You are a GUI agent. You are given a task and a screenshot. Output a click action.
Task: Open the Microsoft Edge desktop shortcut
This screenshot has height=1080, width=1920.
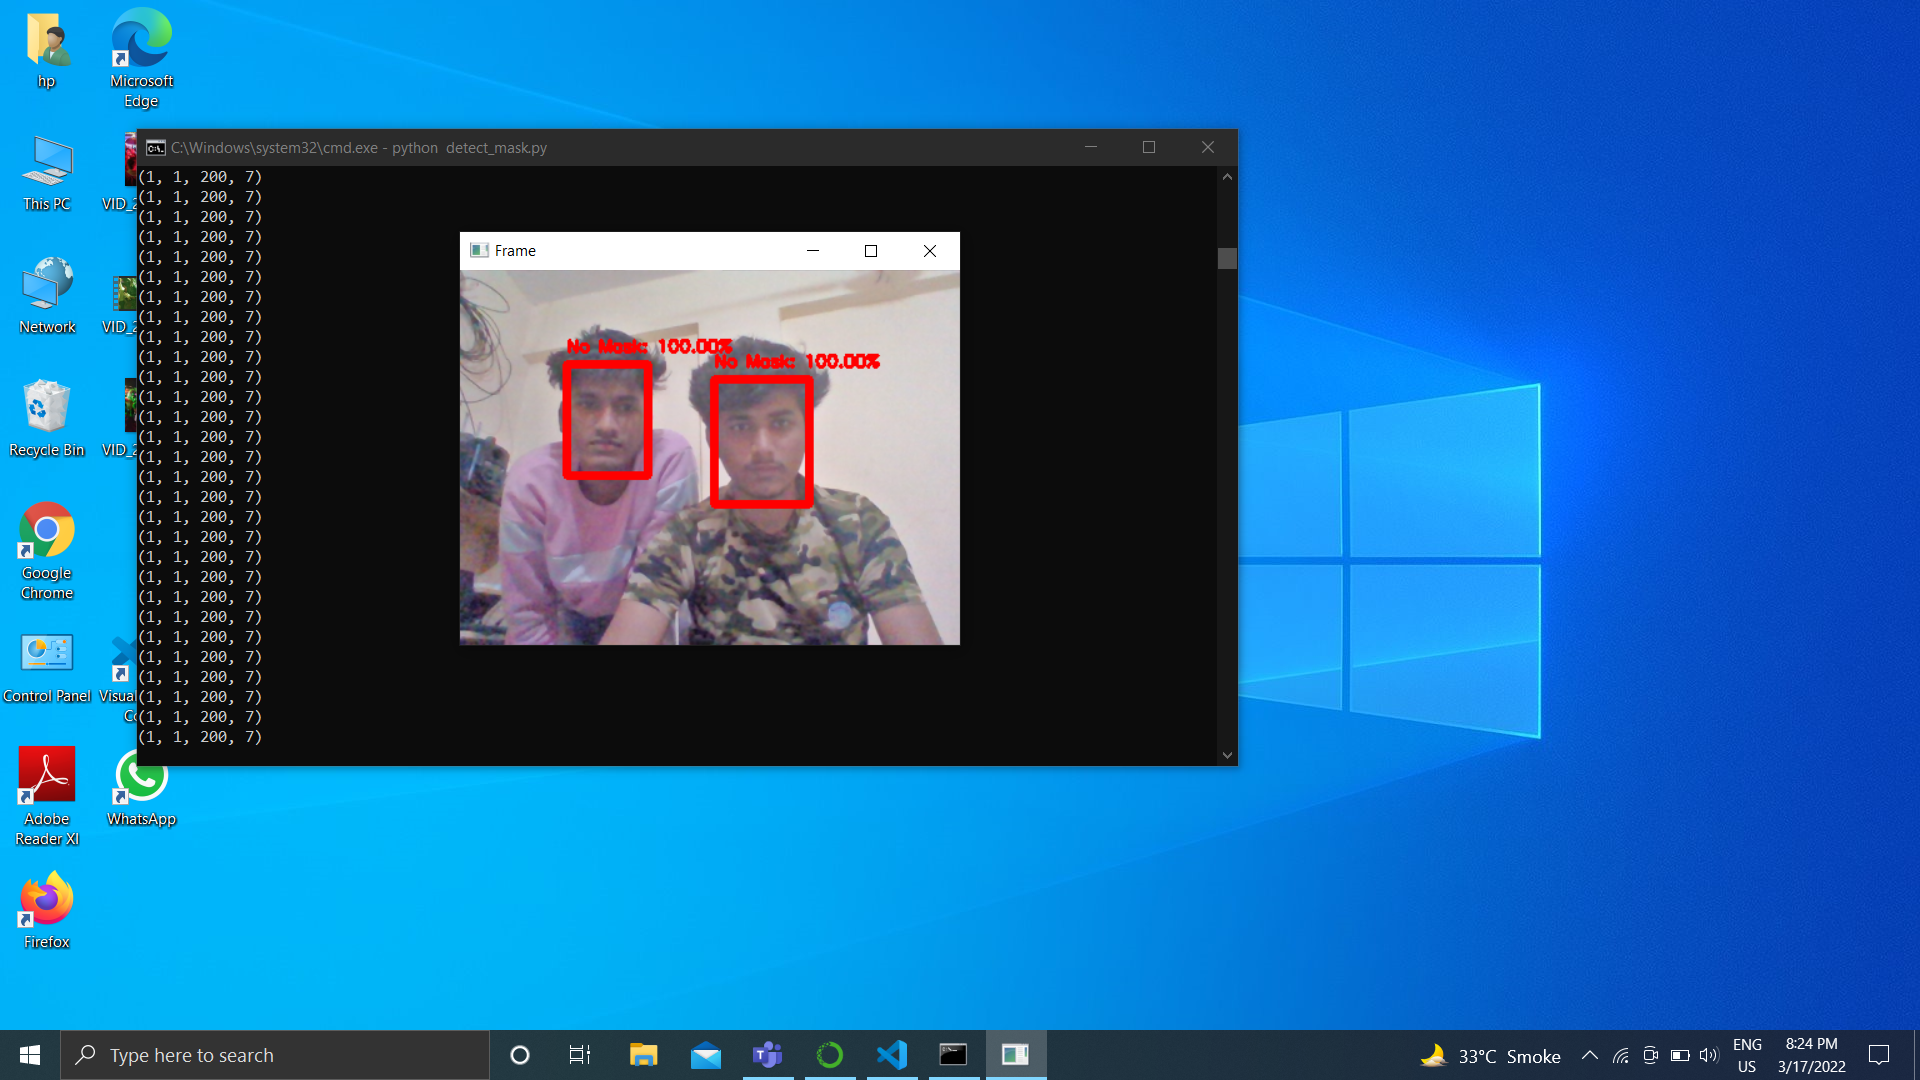point(141,57)
